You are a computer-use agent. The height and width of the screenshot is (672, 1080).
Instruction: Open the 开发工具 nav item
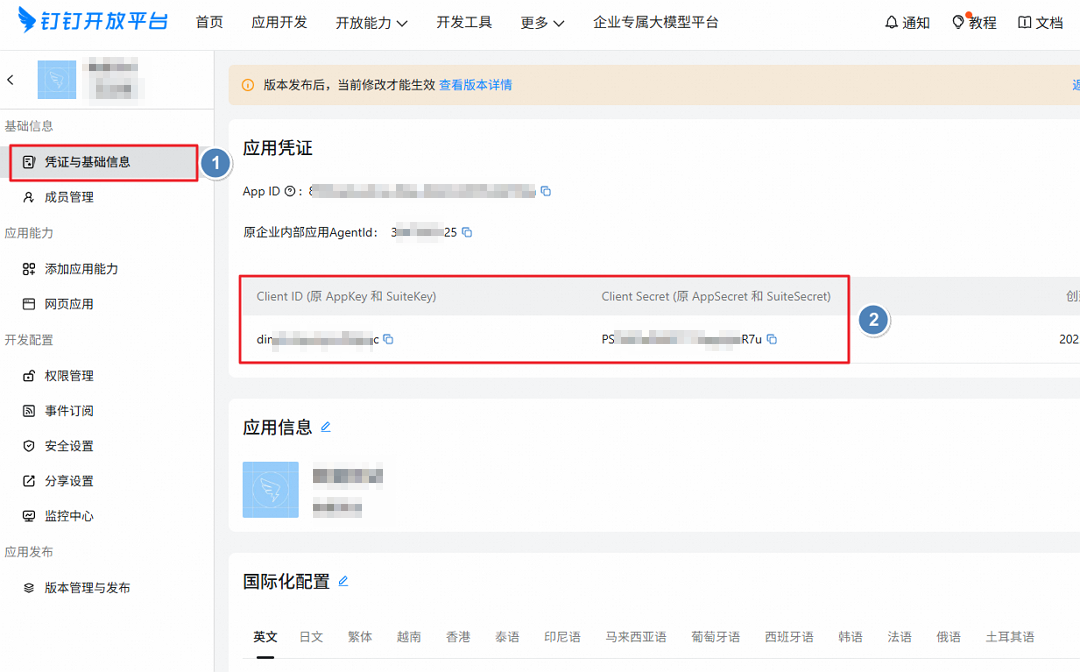click(464, 23)
